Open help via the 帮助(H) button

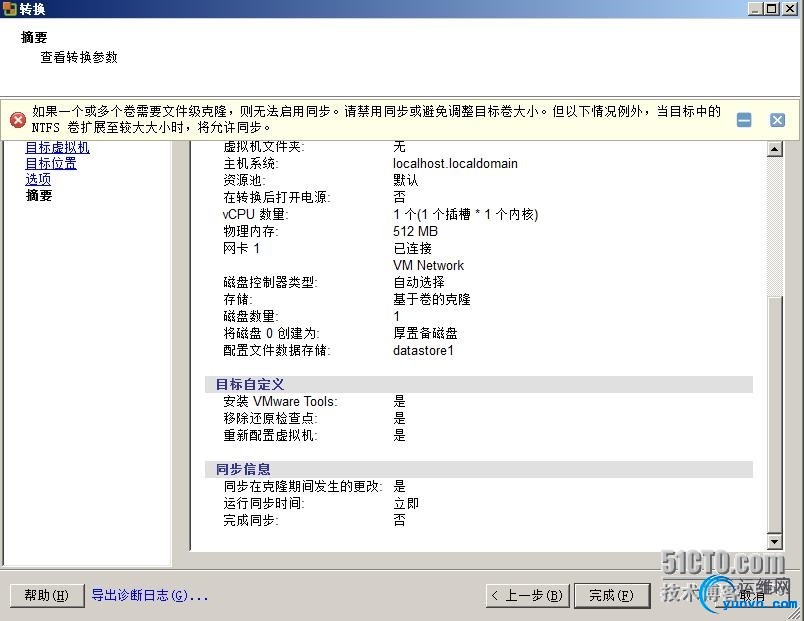(x=46, y=595)
